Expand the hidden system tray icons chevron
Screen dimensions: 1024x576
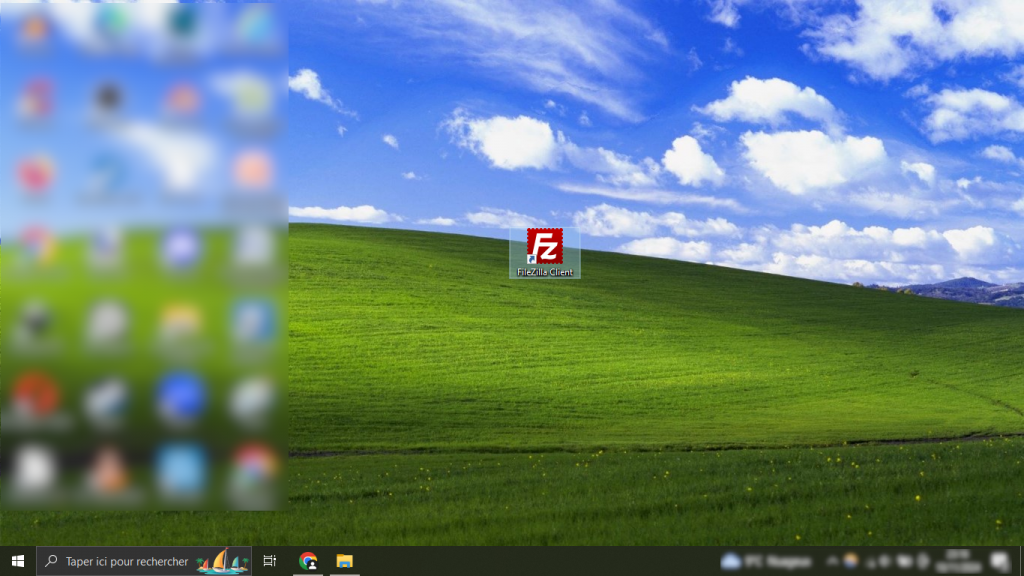pyautogui.click(x=831, y=561)
